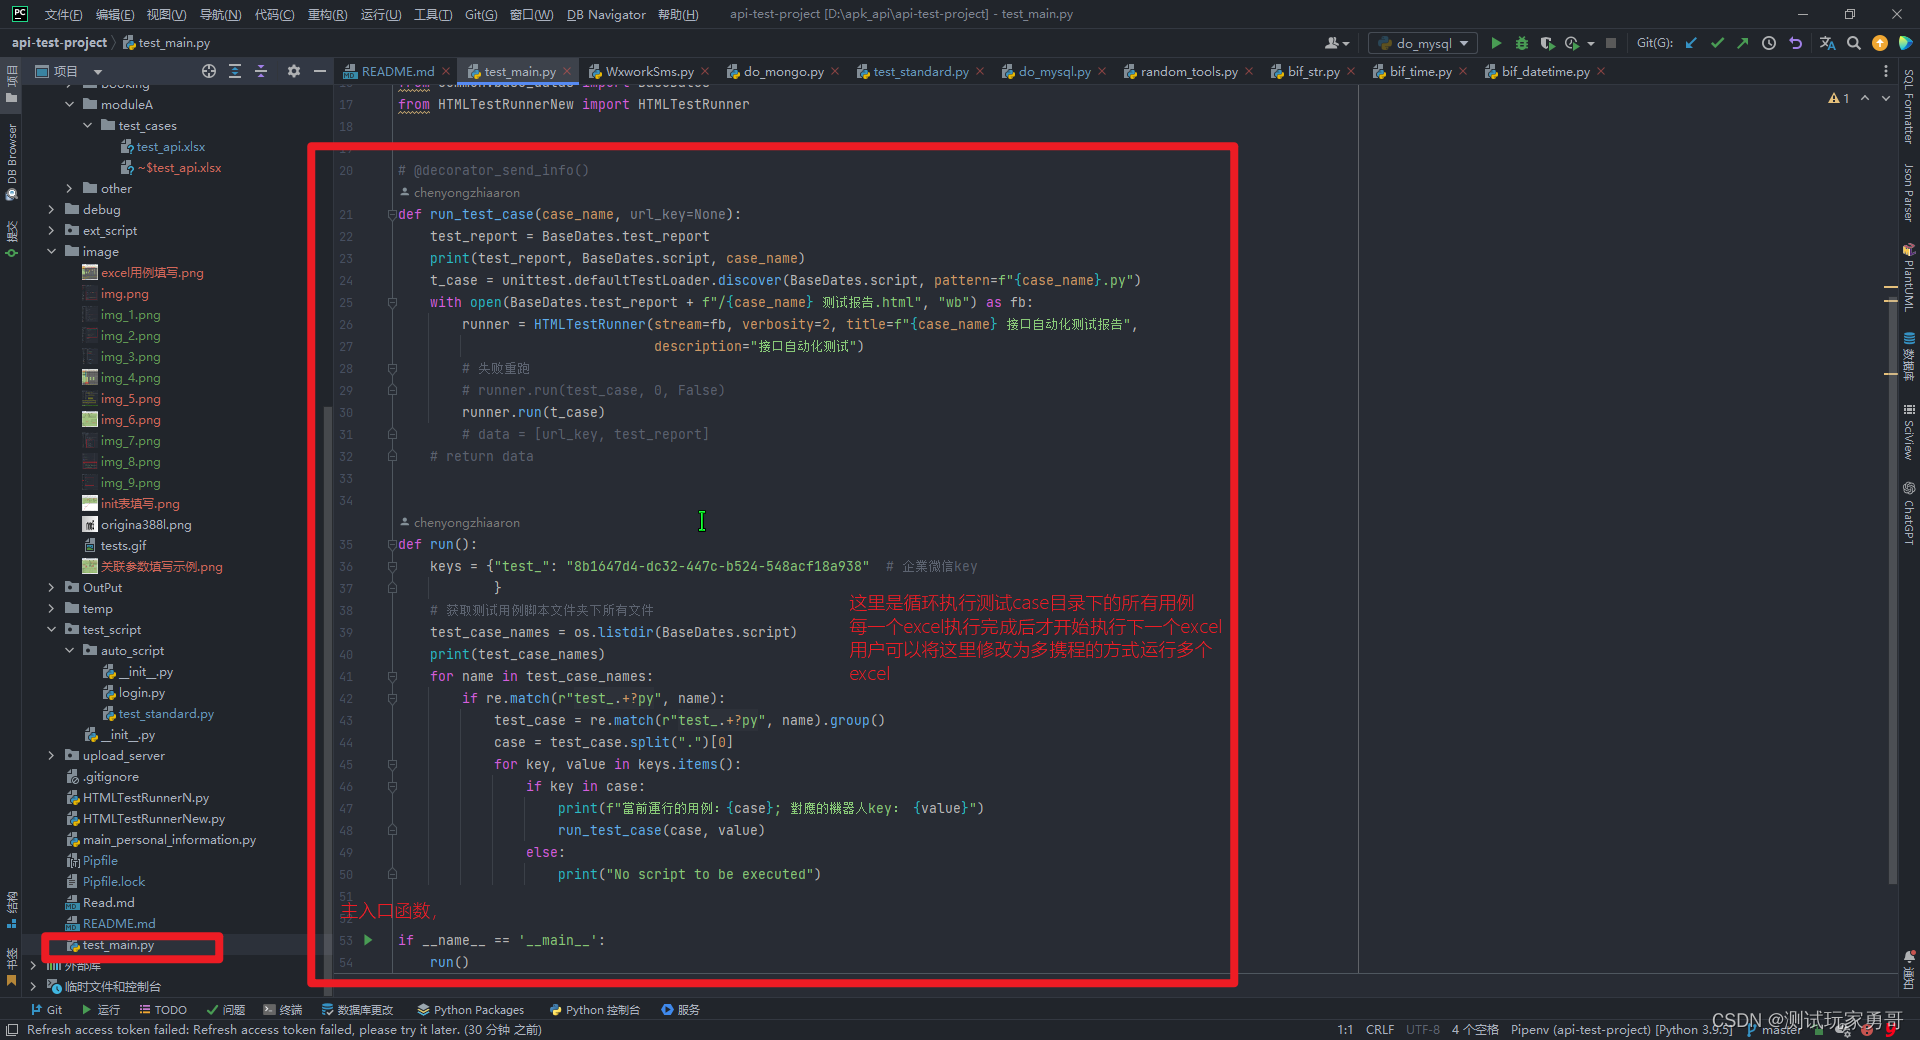This screenshot has width=1920, height=1040.
Task: Open the 文件(F) menu
Action: click(x=63, y=14)
